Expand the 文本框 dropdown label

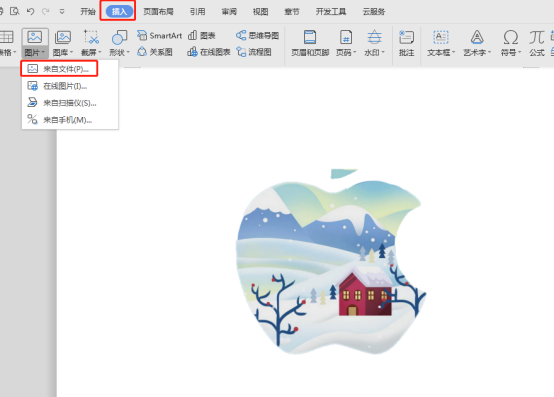pos(441,53)
